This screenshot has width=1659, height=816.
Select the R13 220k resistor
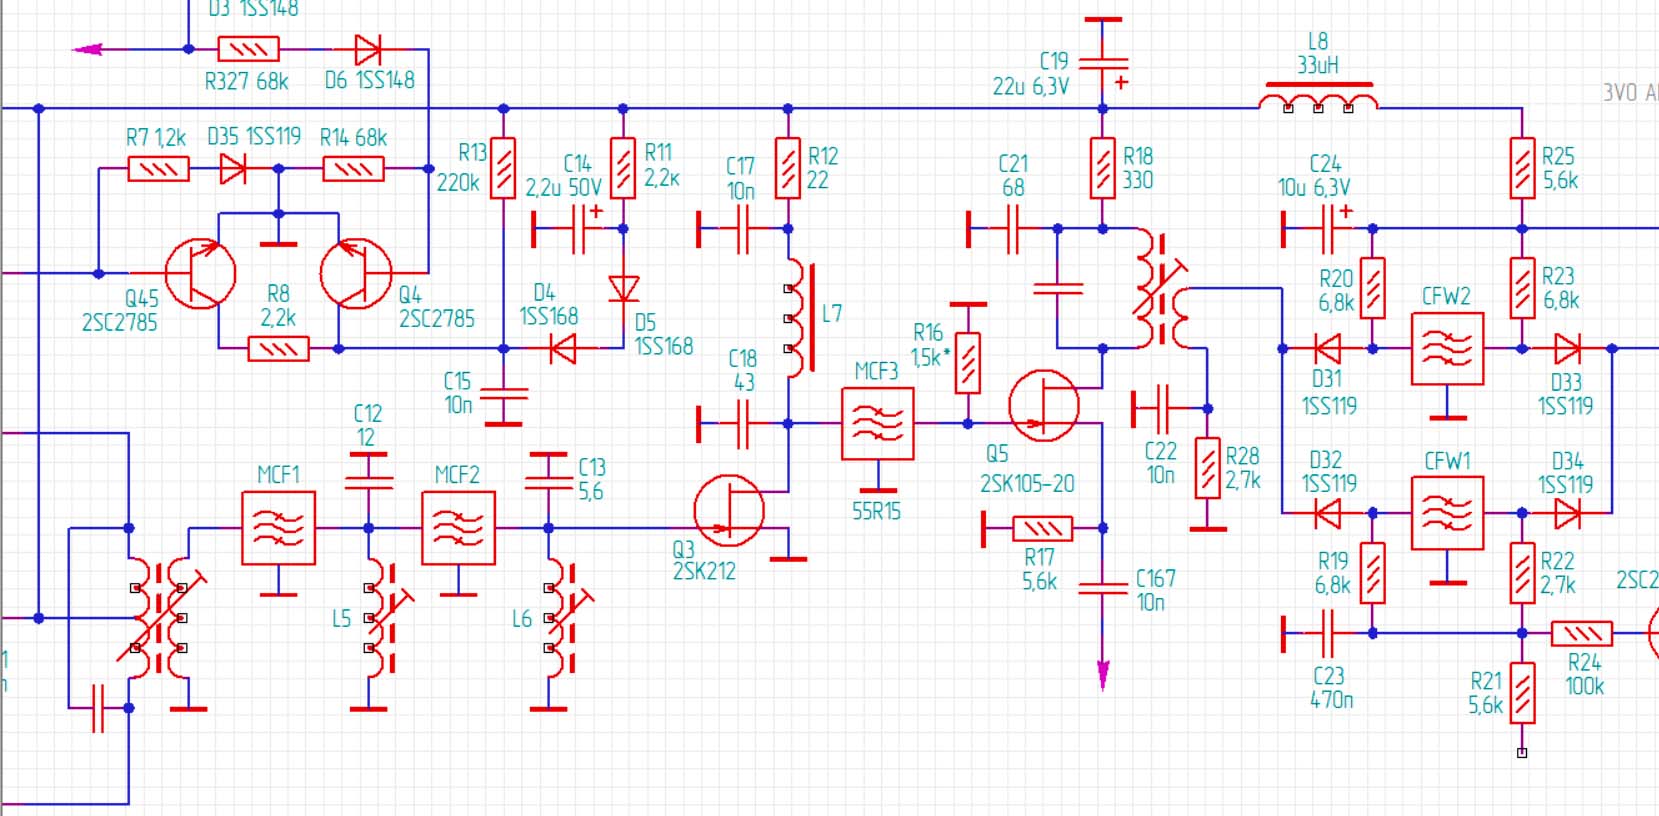point(503,168)
